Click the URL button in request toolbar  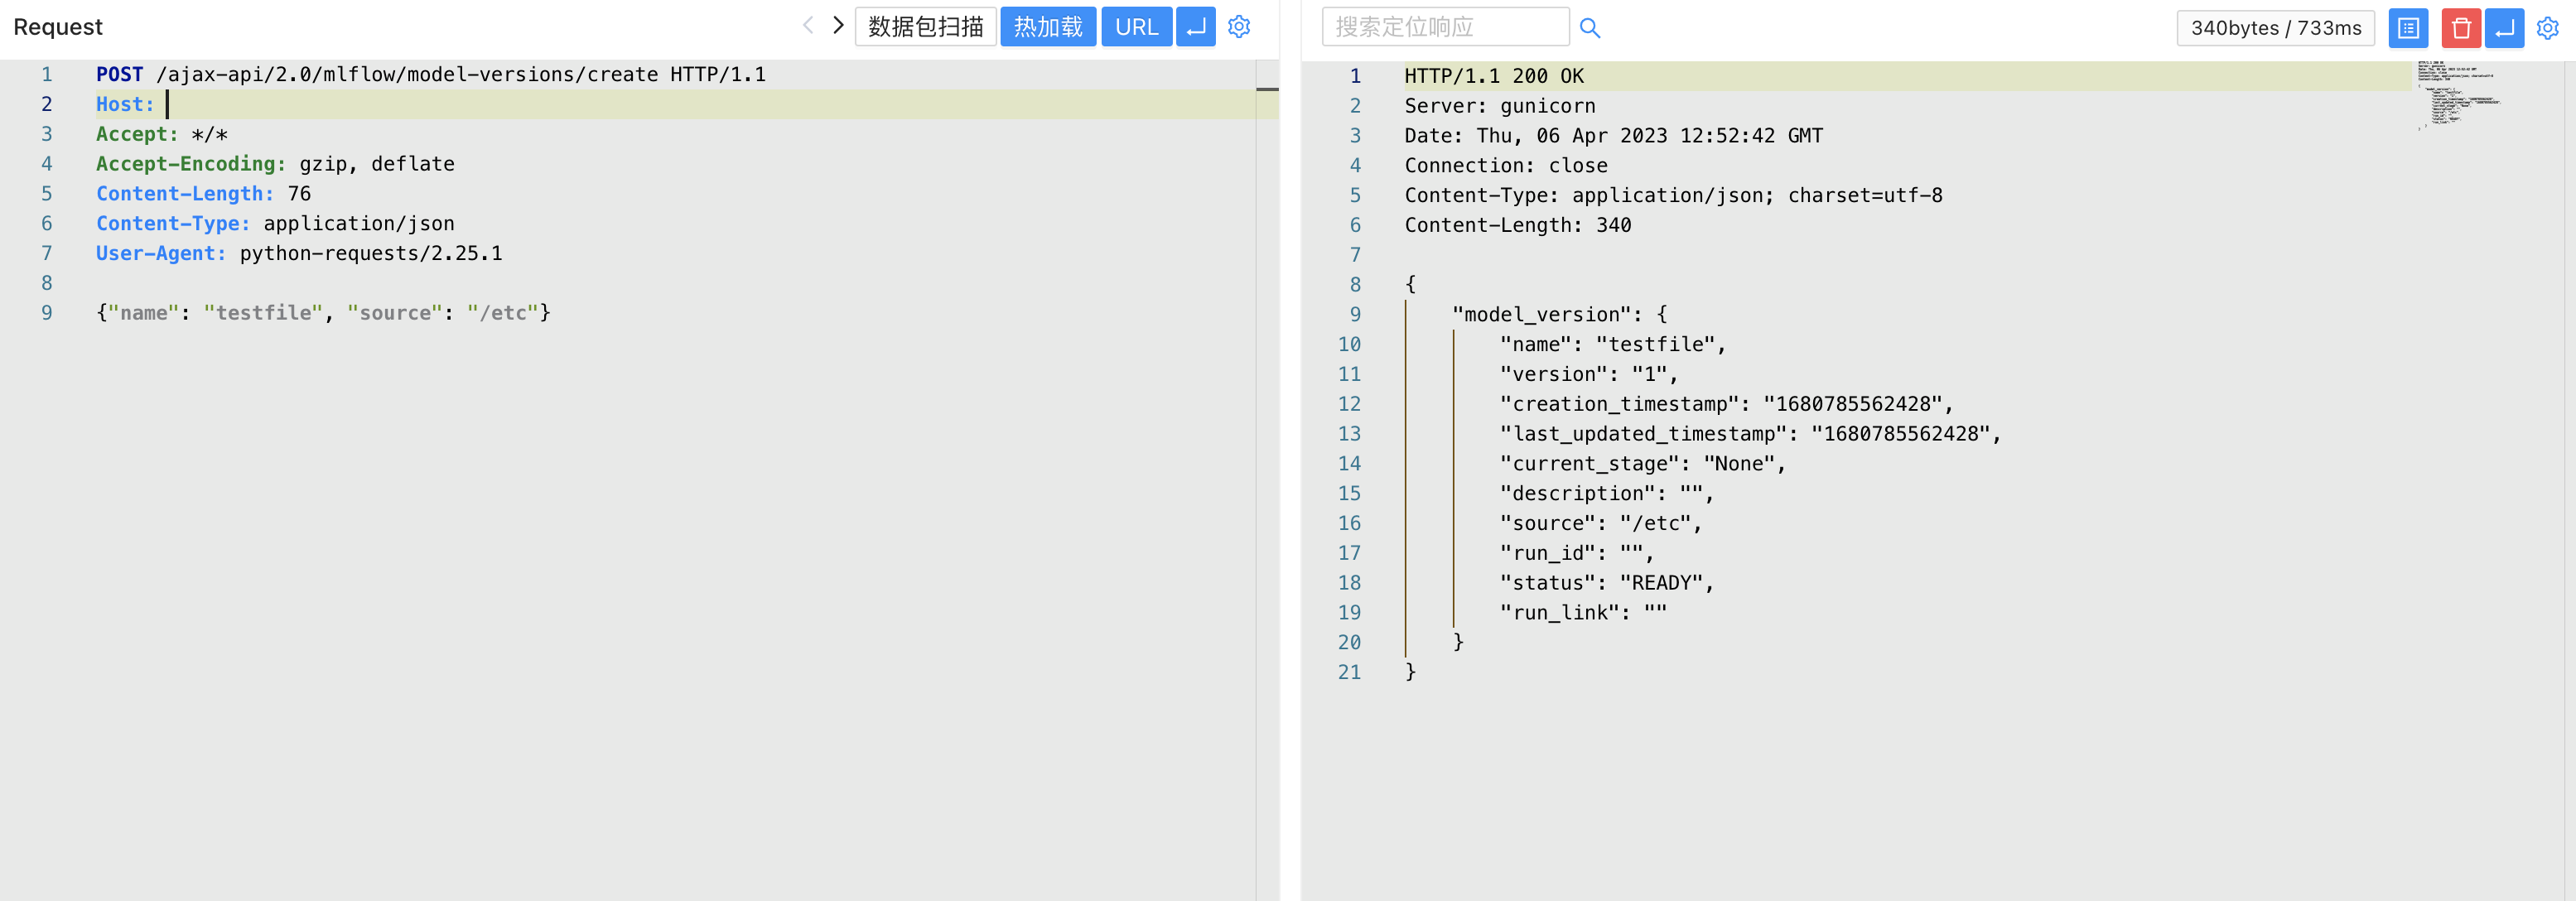click(1136, 27)
